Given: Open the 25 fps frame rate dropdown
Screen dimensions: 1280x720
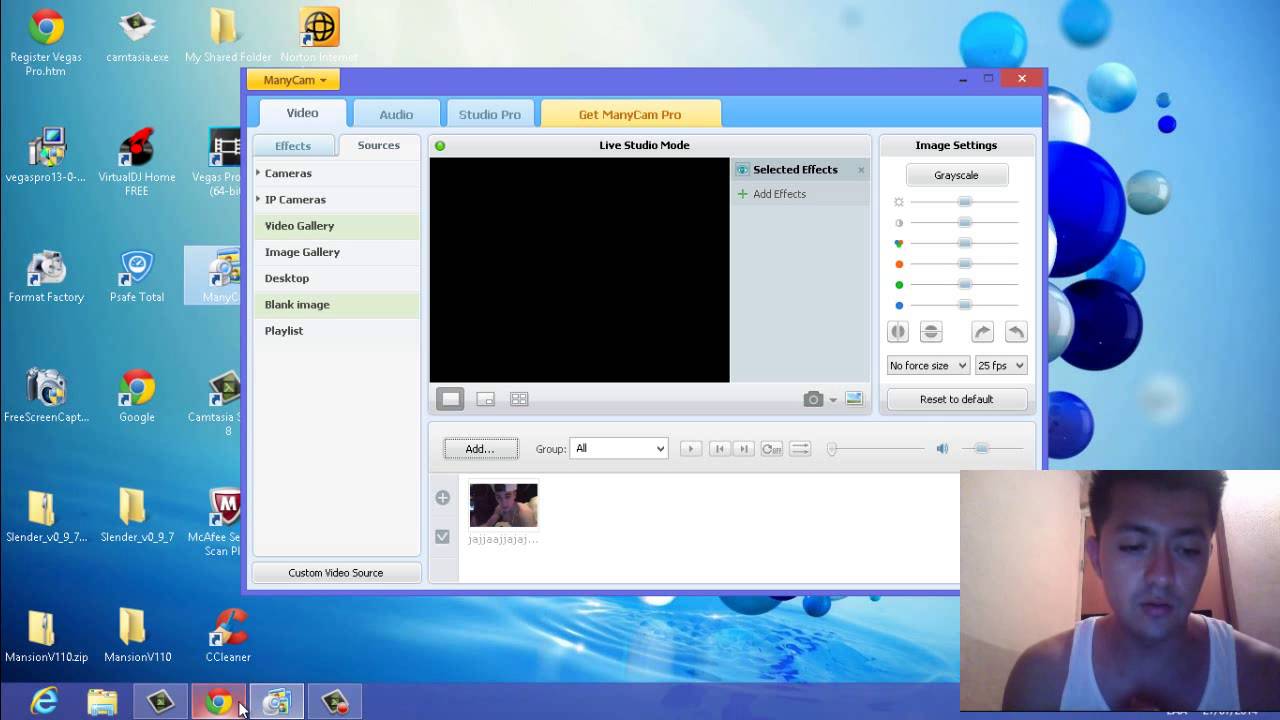Looking at the screenshot, I should point(1001,366).
